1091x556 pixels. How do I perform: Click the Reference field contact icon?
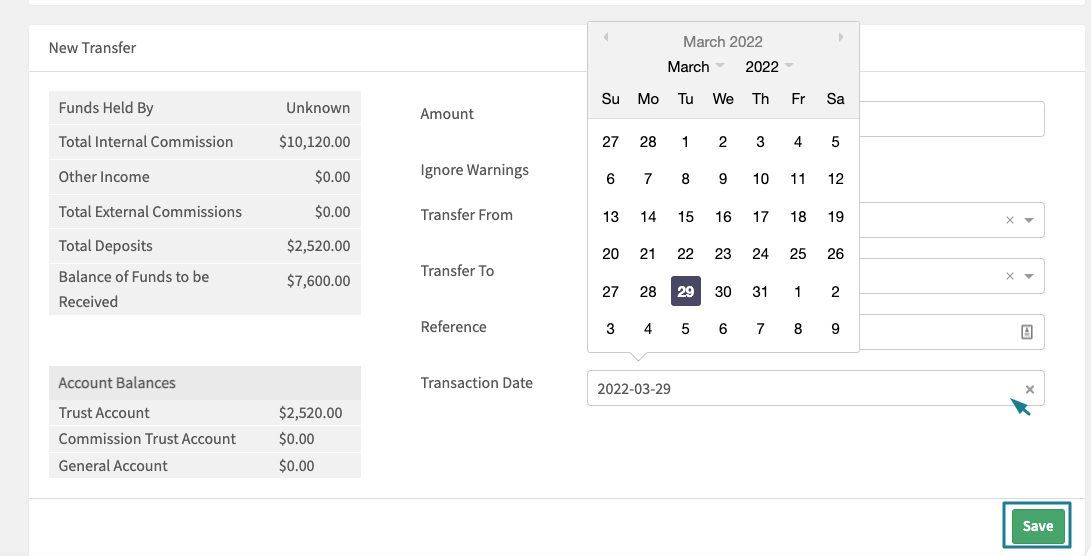pos(1027,332)
